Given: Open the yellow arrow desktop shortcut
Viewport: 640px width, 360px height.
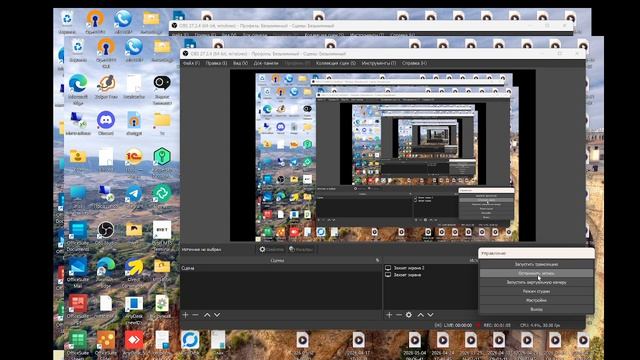Looking at the screenshot, I should [x=134, y=271].
